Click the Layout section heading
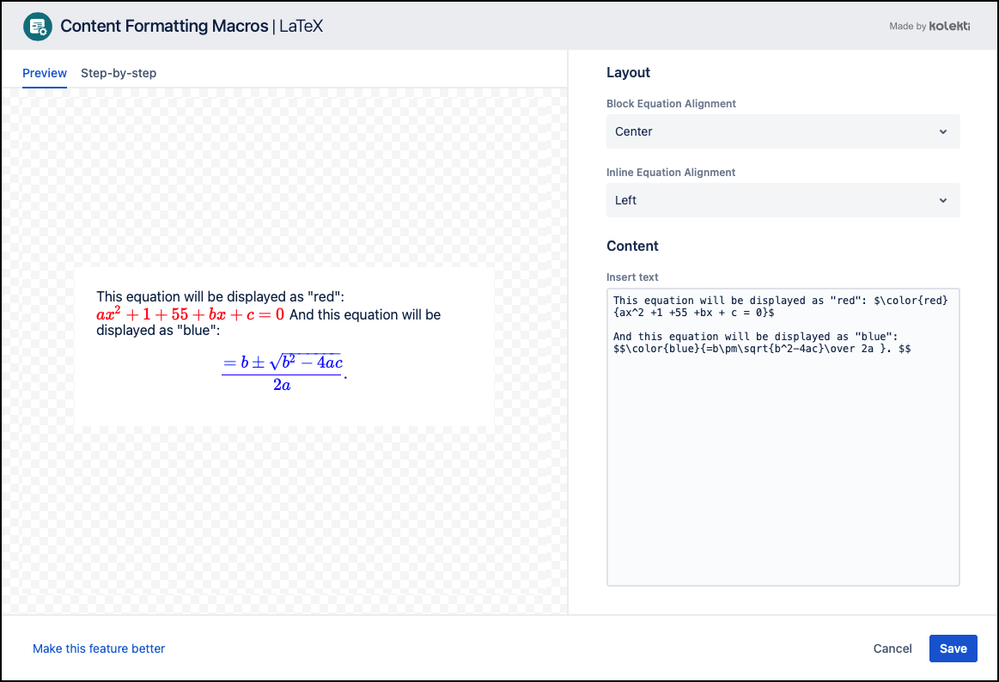 [629, 72]
